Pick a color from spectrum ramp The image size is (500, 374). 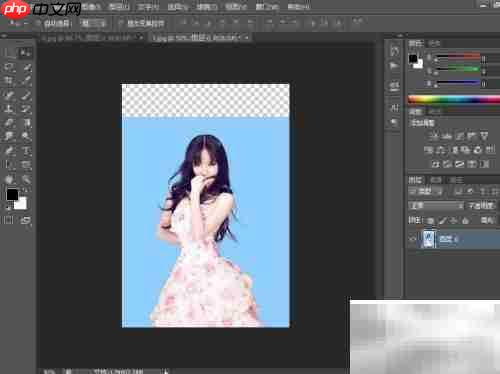coord(454,100)
